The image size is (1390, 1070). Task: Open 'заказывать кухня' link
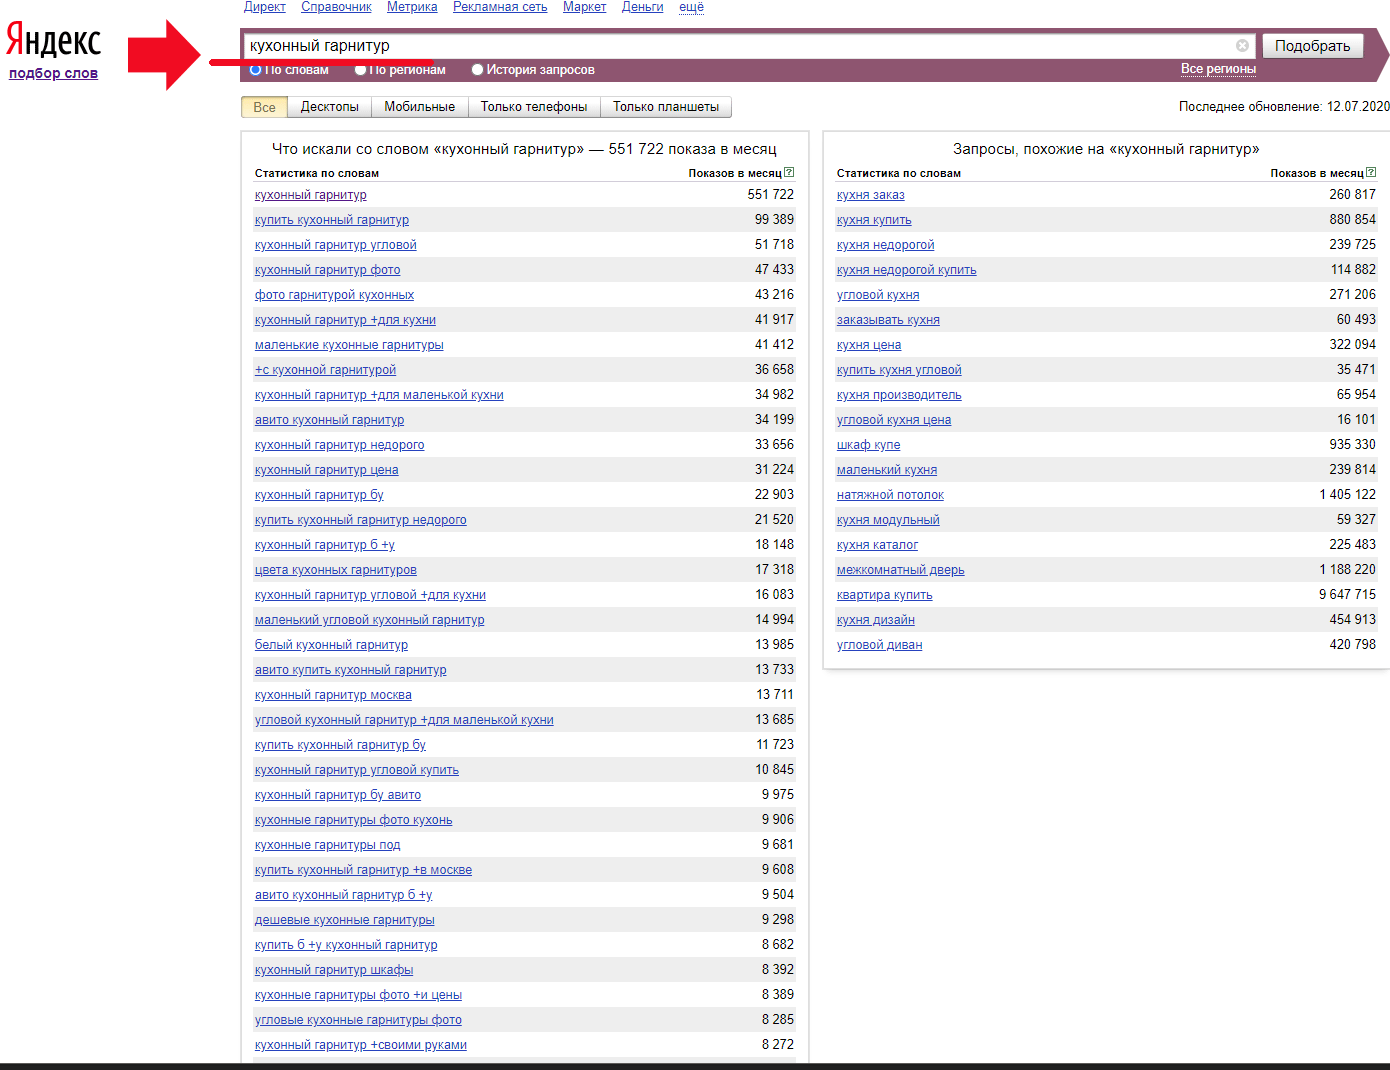(888, 320)
